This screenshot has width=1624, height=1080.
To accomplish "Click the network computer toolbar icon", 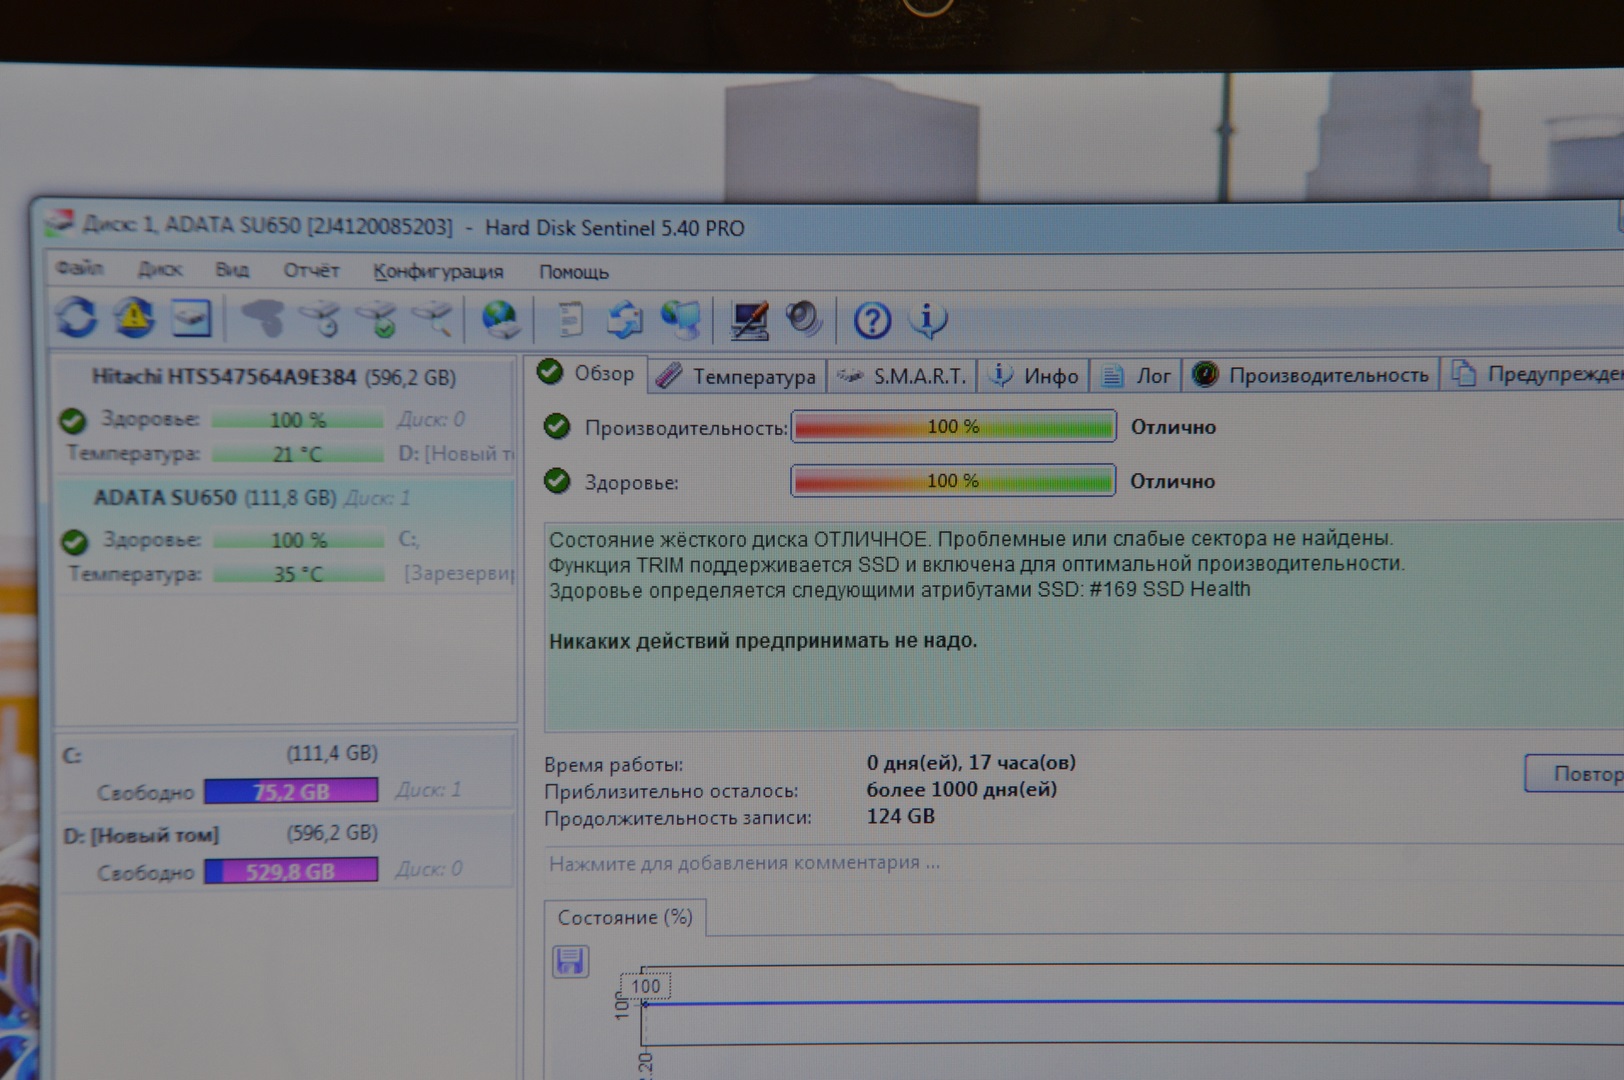I will [682, 320].
